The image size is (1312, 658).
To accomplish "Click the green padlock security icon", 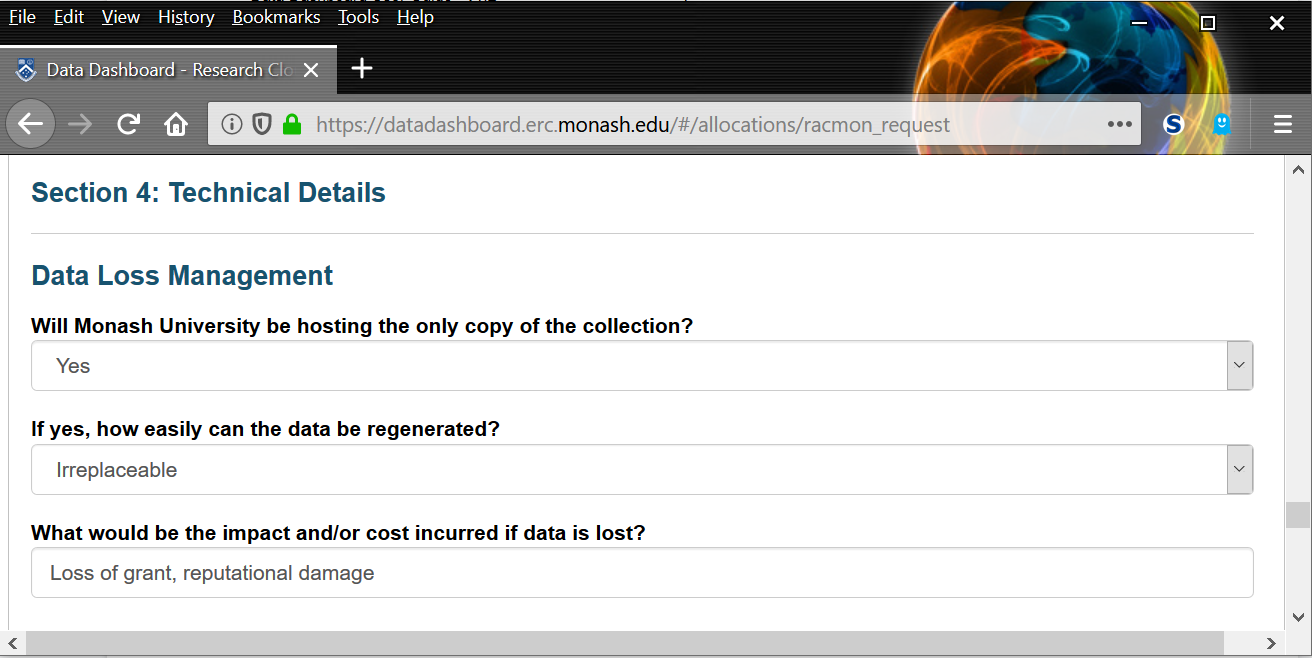I will [x=291, y=125].
